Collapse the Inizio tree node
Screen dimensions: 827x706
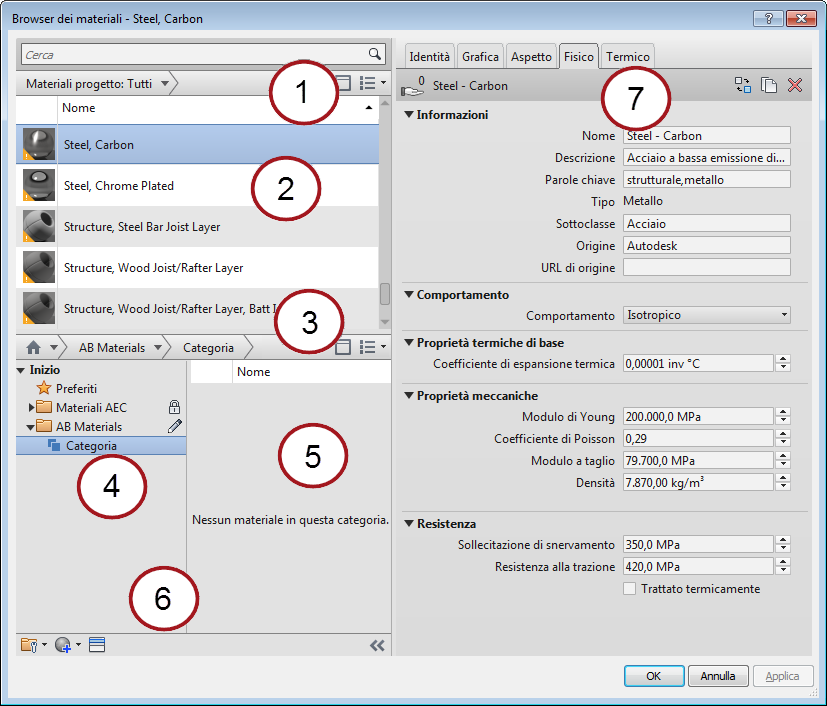click(x=21, y=370)
